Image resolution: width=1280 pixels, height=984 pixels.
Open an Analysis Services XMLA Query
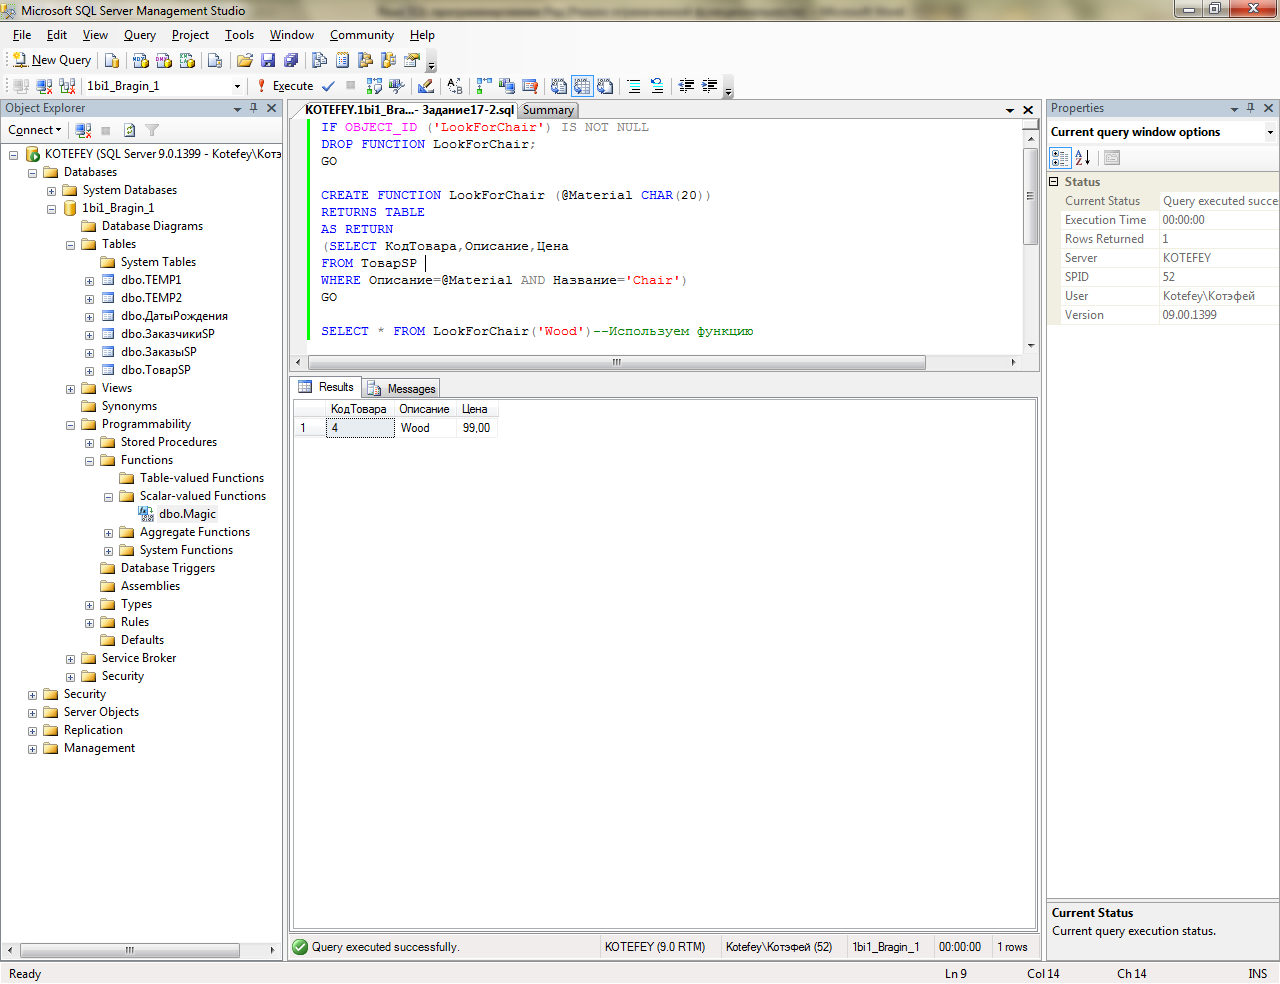187,60
